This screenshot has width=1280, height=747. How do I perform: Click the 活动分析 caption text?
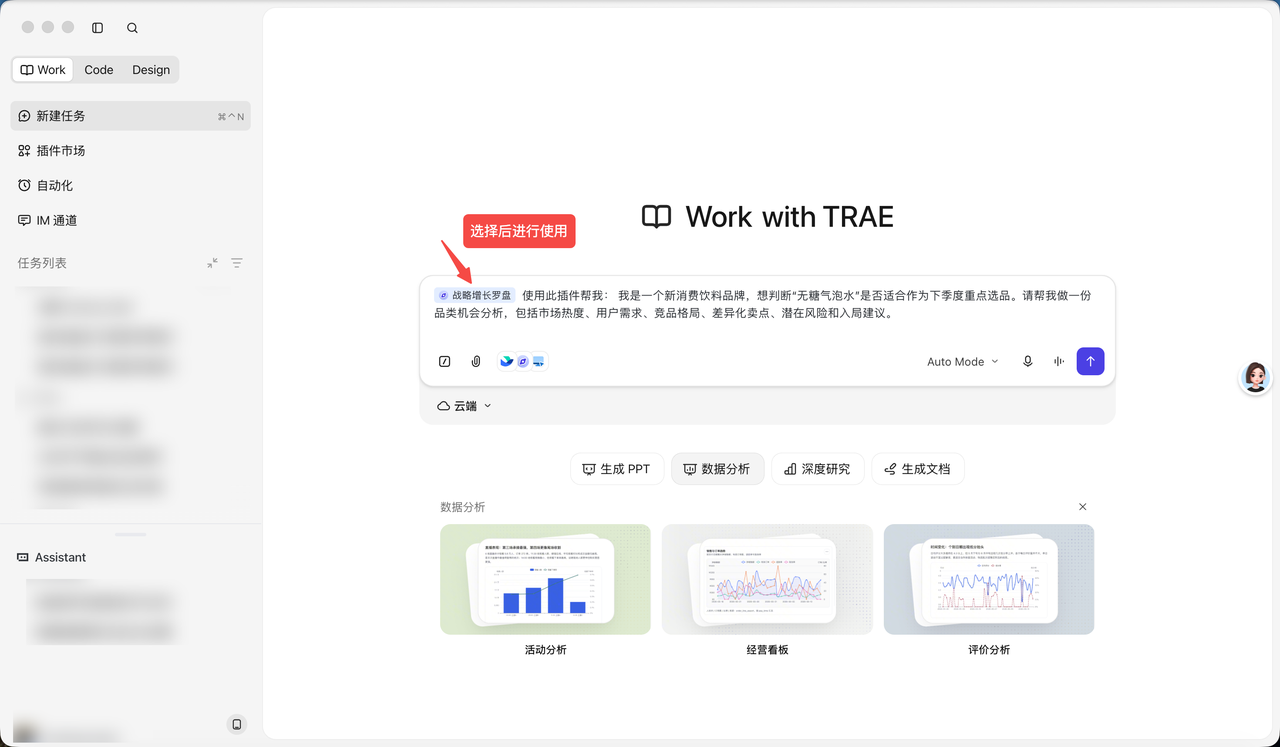pos(545,650)
